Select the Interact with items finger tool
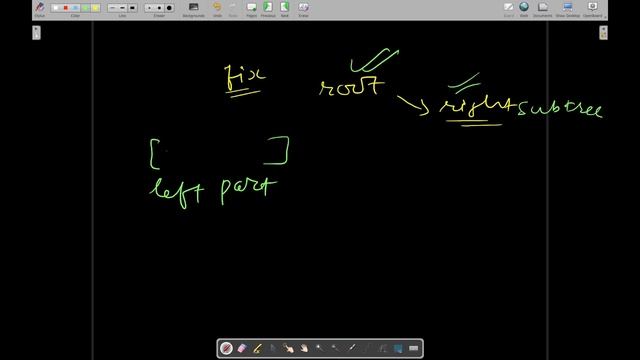This screenshot has height=360, width=640. [289, 348]
